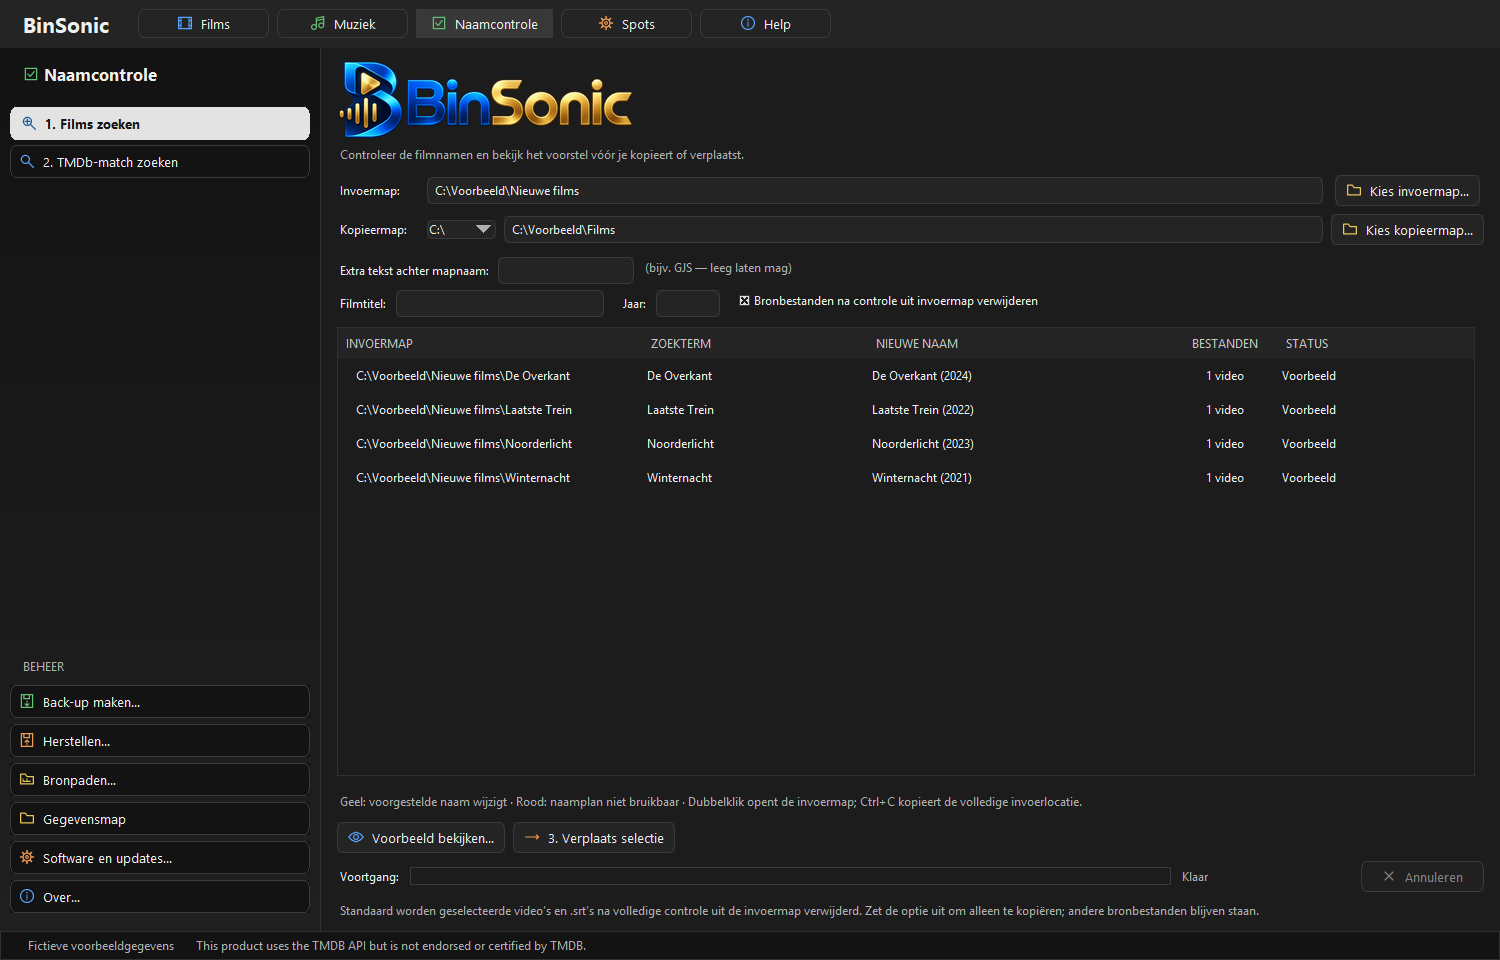
Task: Select step 1. Films zoeken in sidebar
Action: click(x=160, y=124)
